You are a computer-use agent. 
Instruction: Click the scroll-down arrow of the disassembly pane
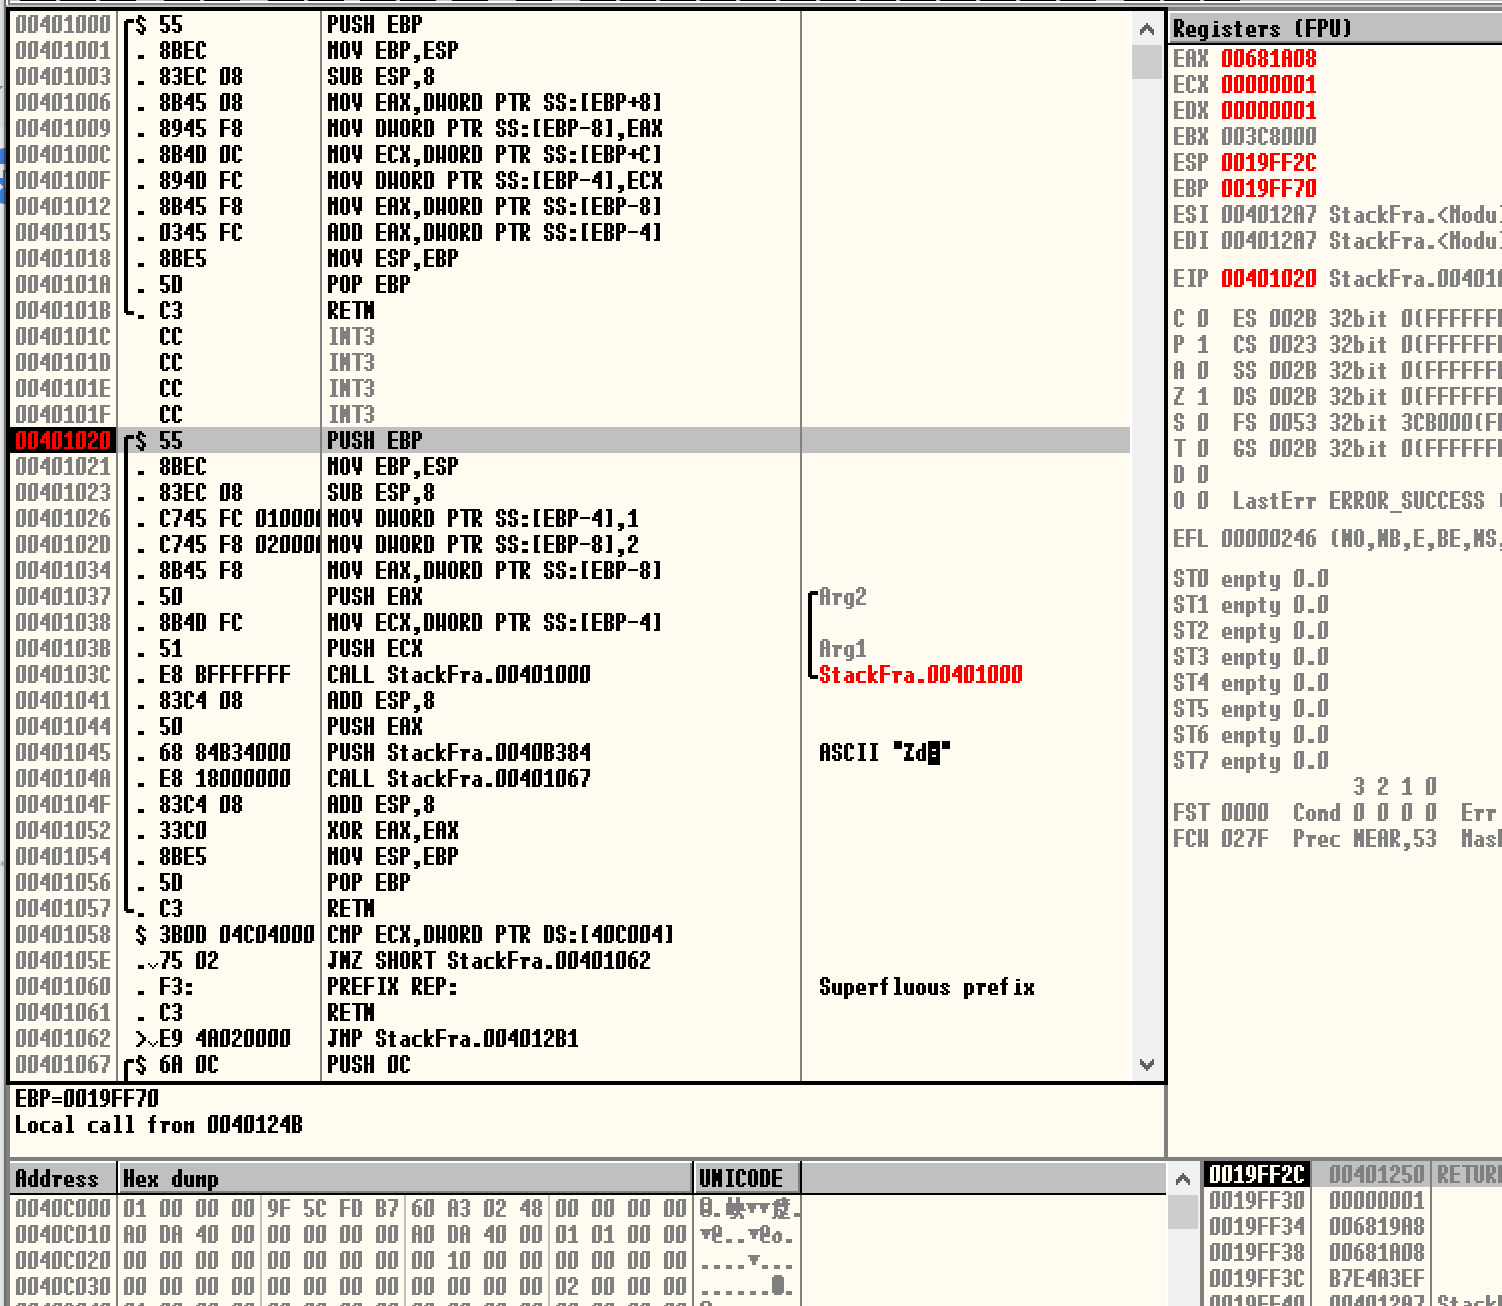click(1146, 1066)
